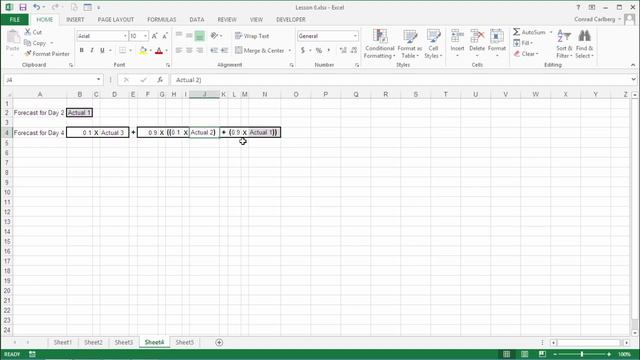Open Sort & Filter menu
The width and height of the screenshot is (640, 360).
click(x=564, y=44)
